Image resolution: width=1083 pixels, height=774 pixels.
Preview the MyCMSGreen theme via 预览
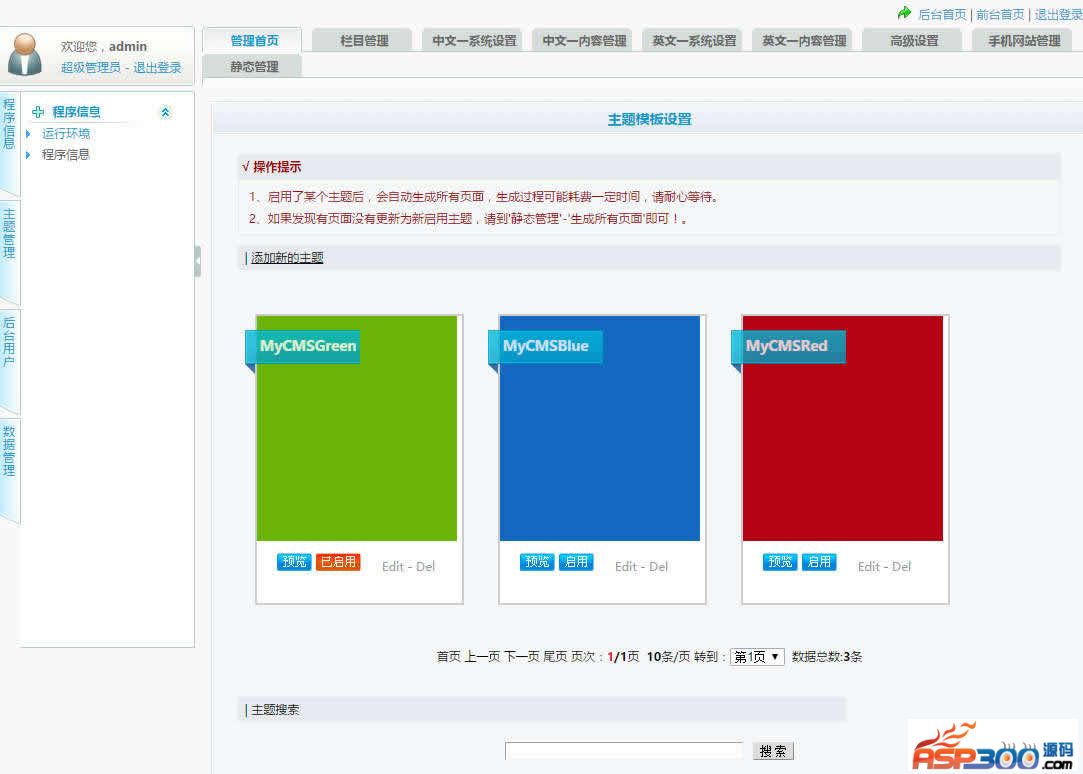tap(293, 562)
